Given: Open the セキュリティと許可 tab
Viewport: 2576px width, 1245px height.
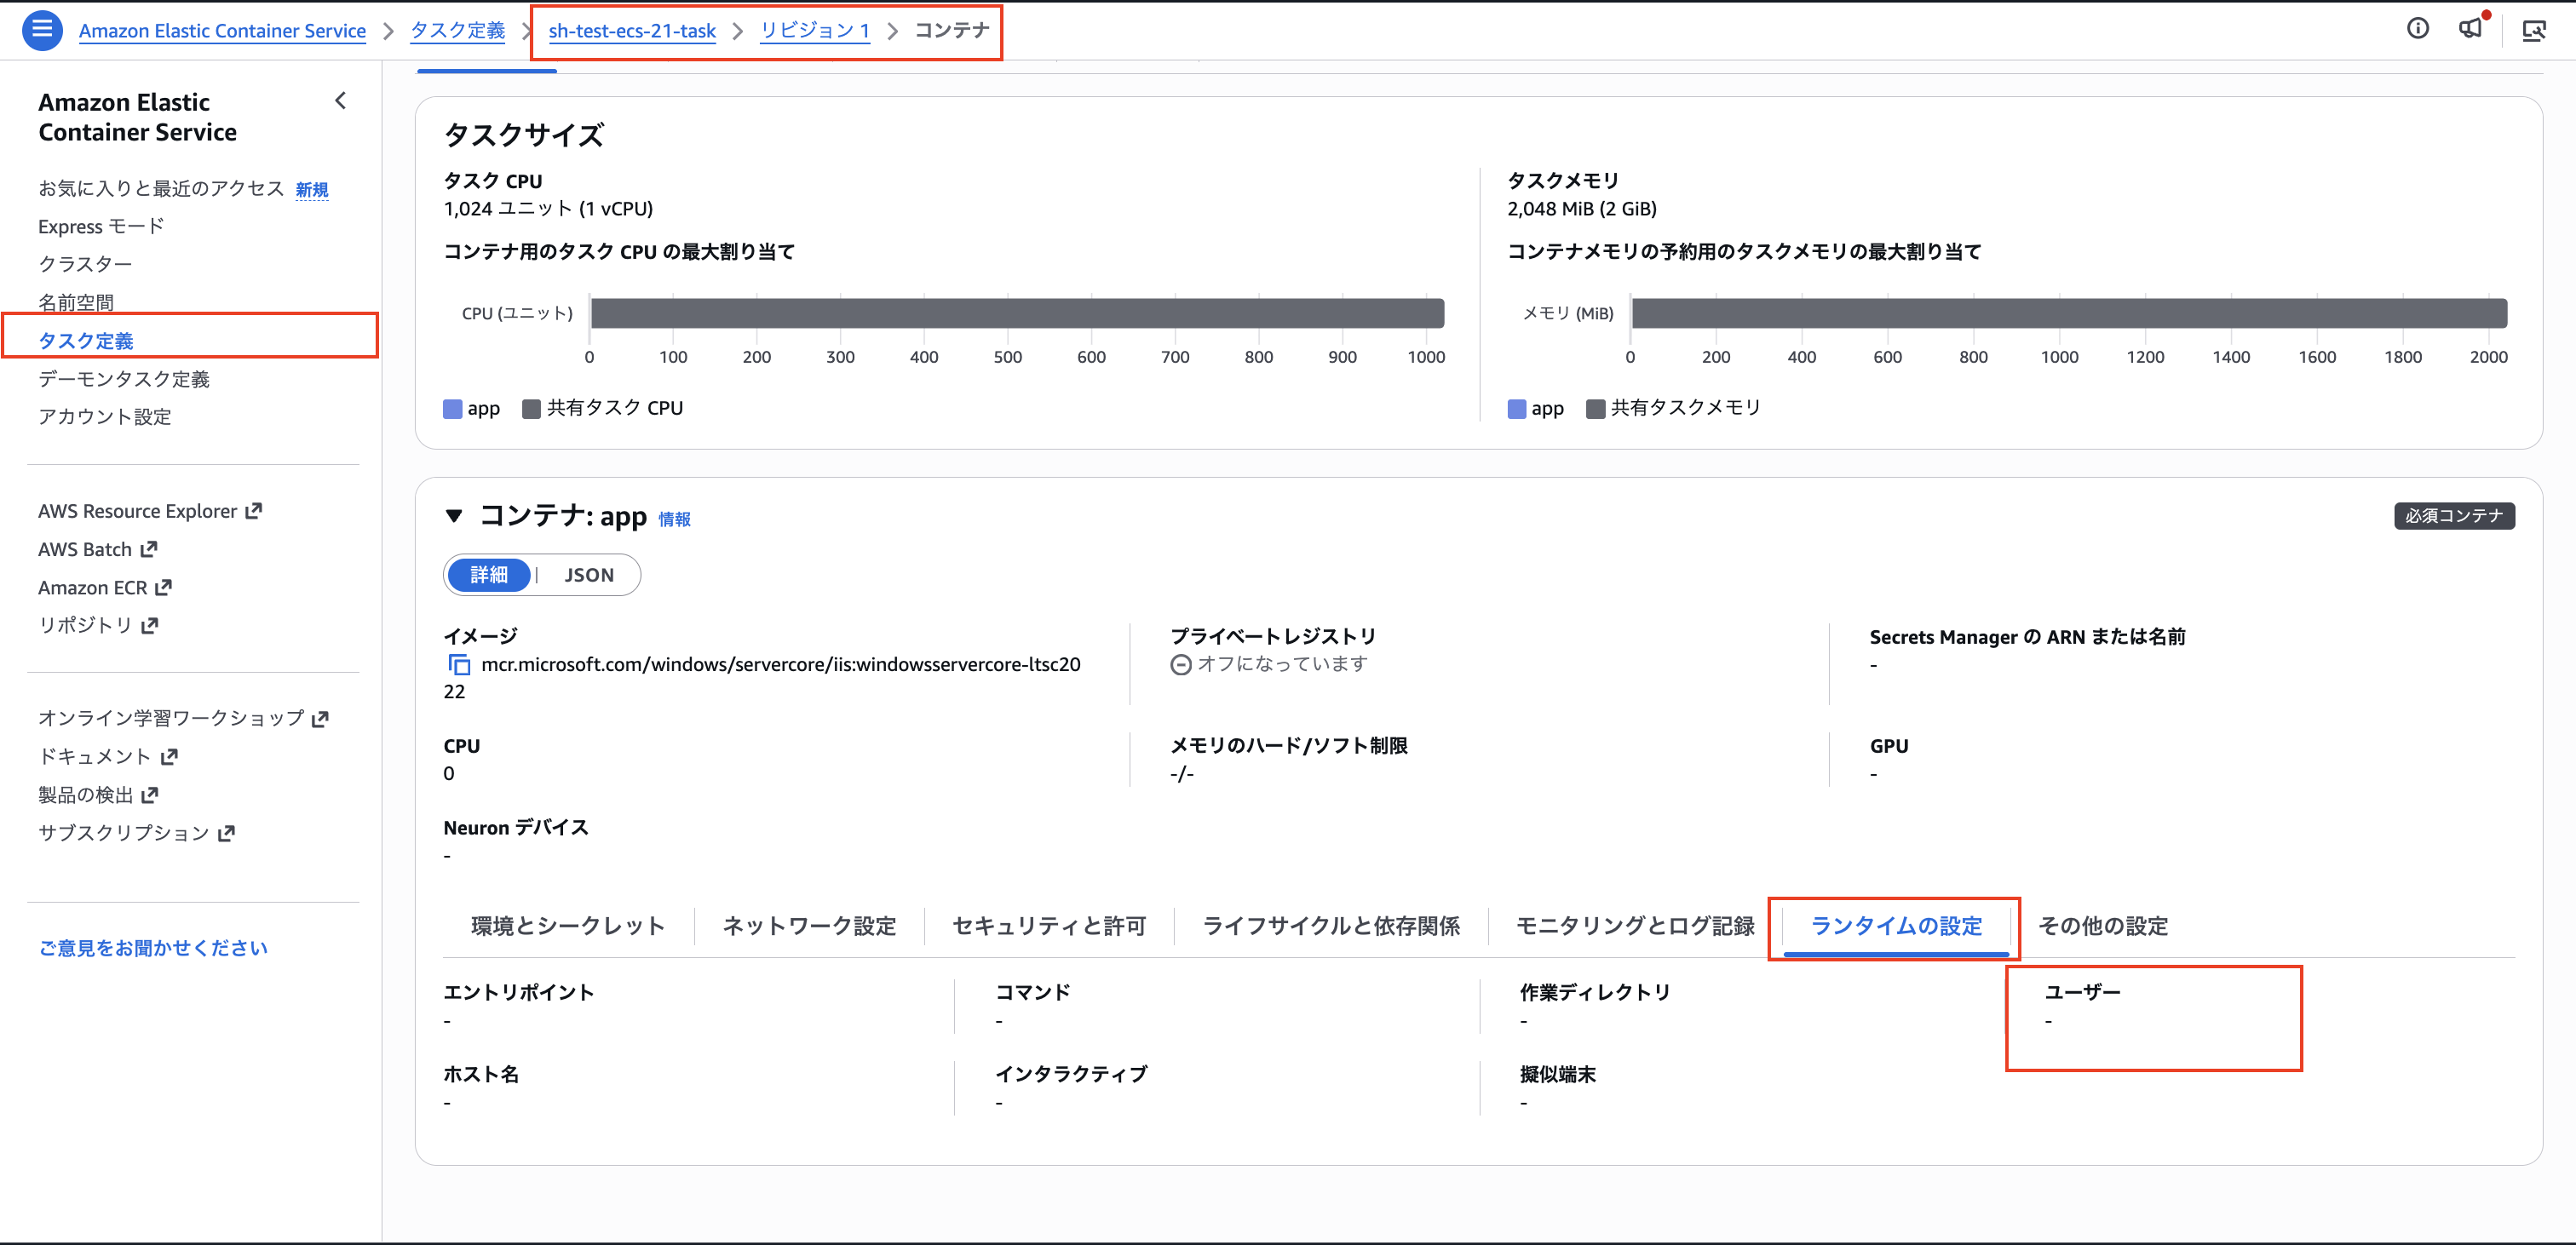Looking at the screenshot, I should 1049,926.
